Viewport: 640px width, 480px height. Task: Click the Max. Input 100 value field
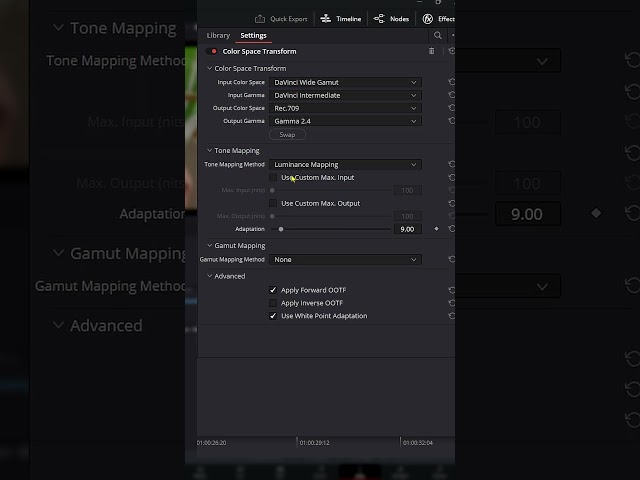(x=407, y=190)
